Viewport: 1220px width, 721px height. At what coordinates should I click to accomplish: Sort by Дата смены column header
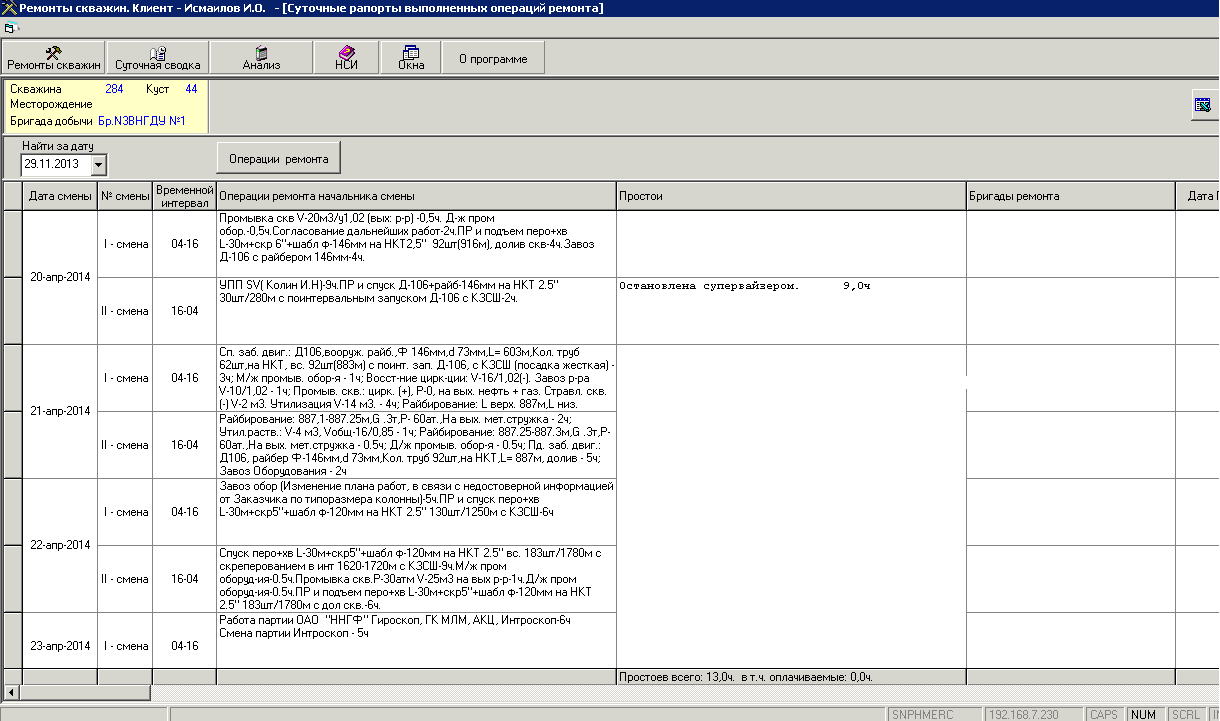click(x=59, y=196)
